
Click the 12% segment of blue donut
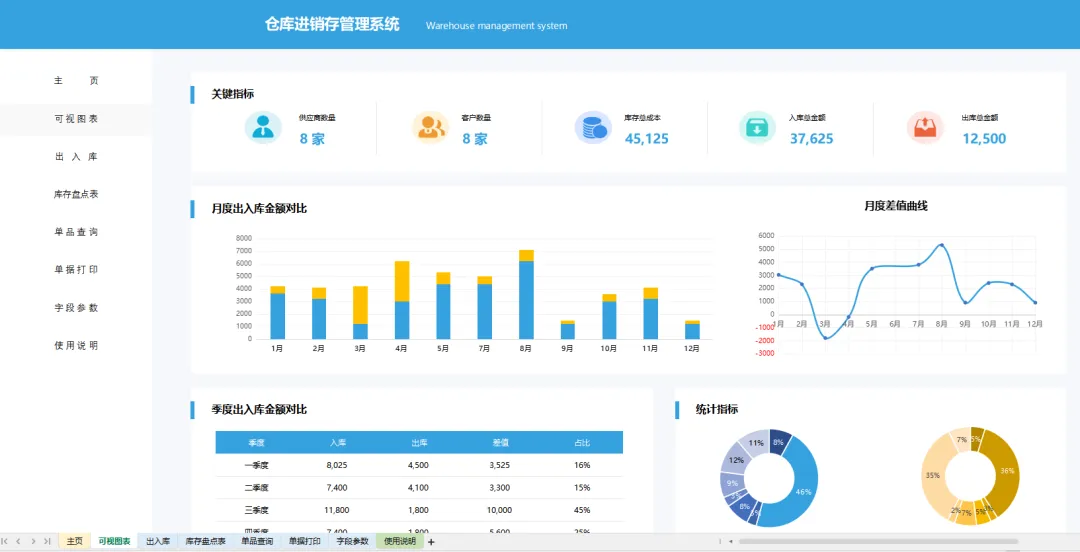coord(736,460)
